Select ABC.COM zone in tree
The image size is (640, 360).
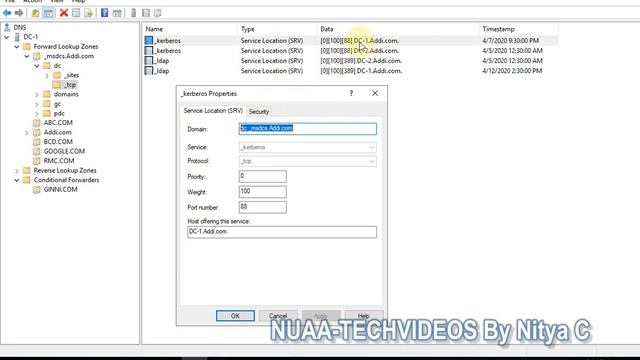tap(58, 122)
